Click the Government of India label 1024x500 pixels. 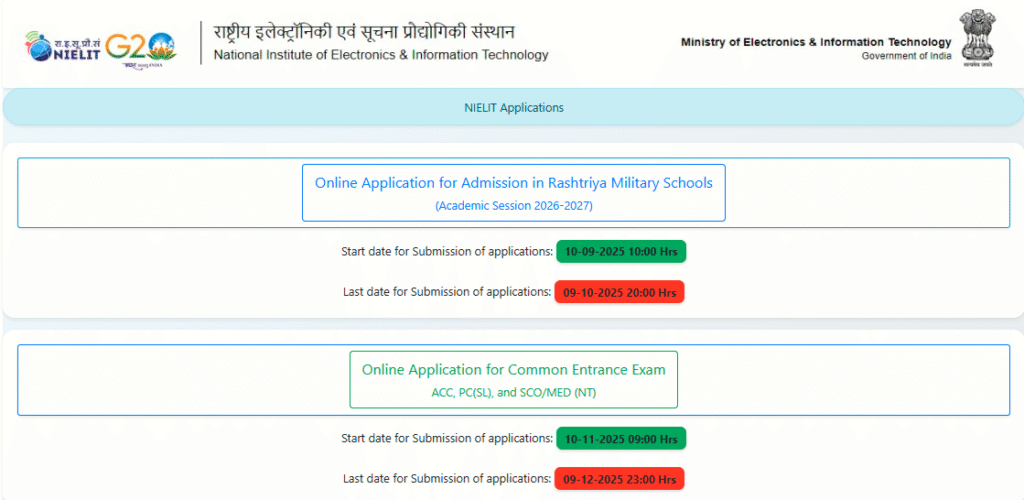[906, 56]
